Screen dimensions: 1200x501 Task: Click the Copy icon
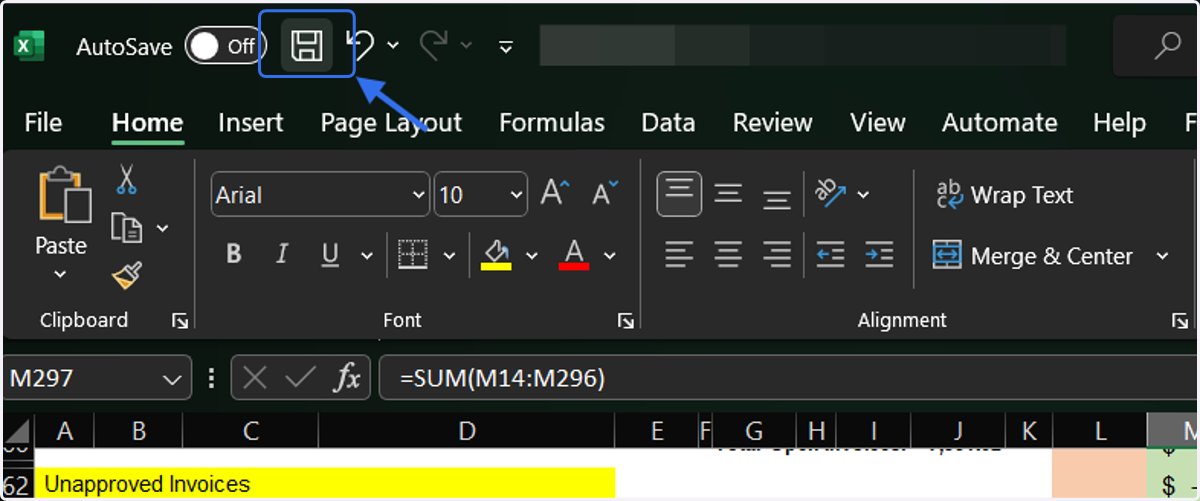click(x=126, y=228)
